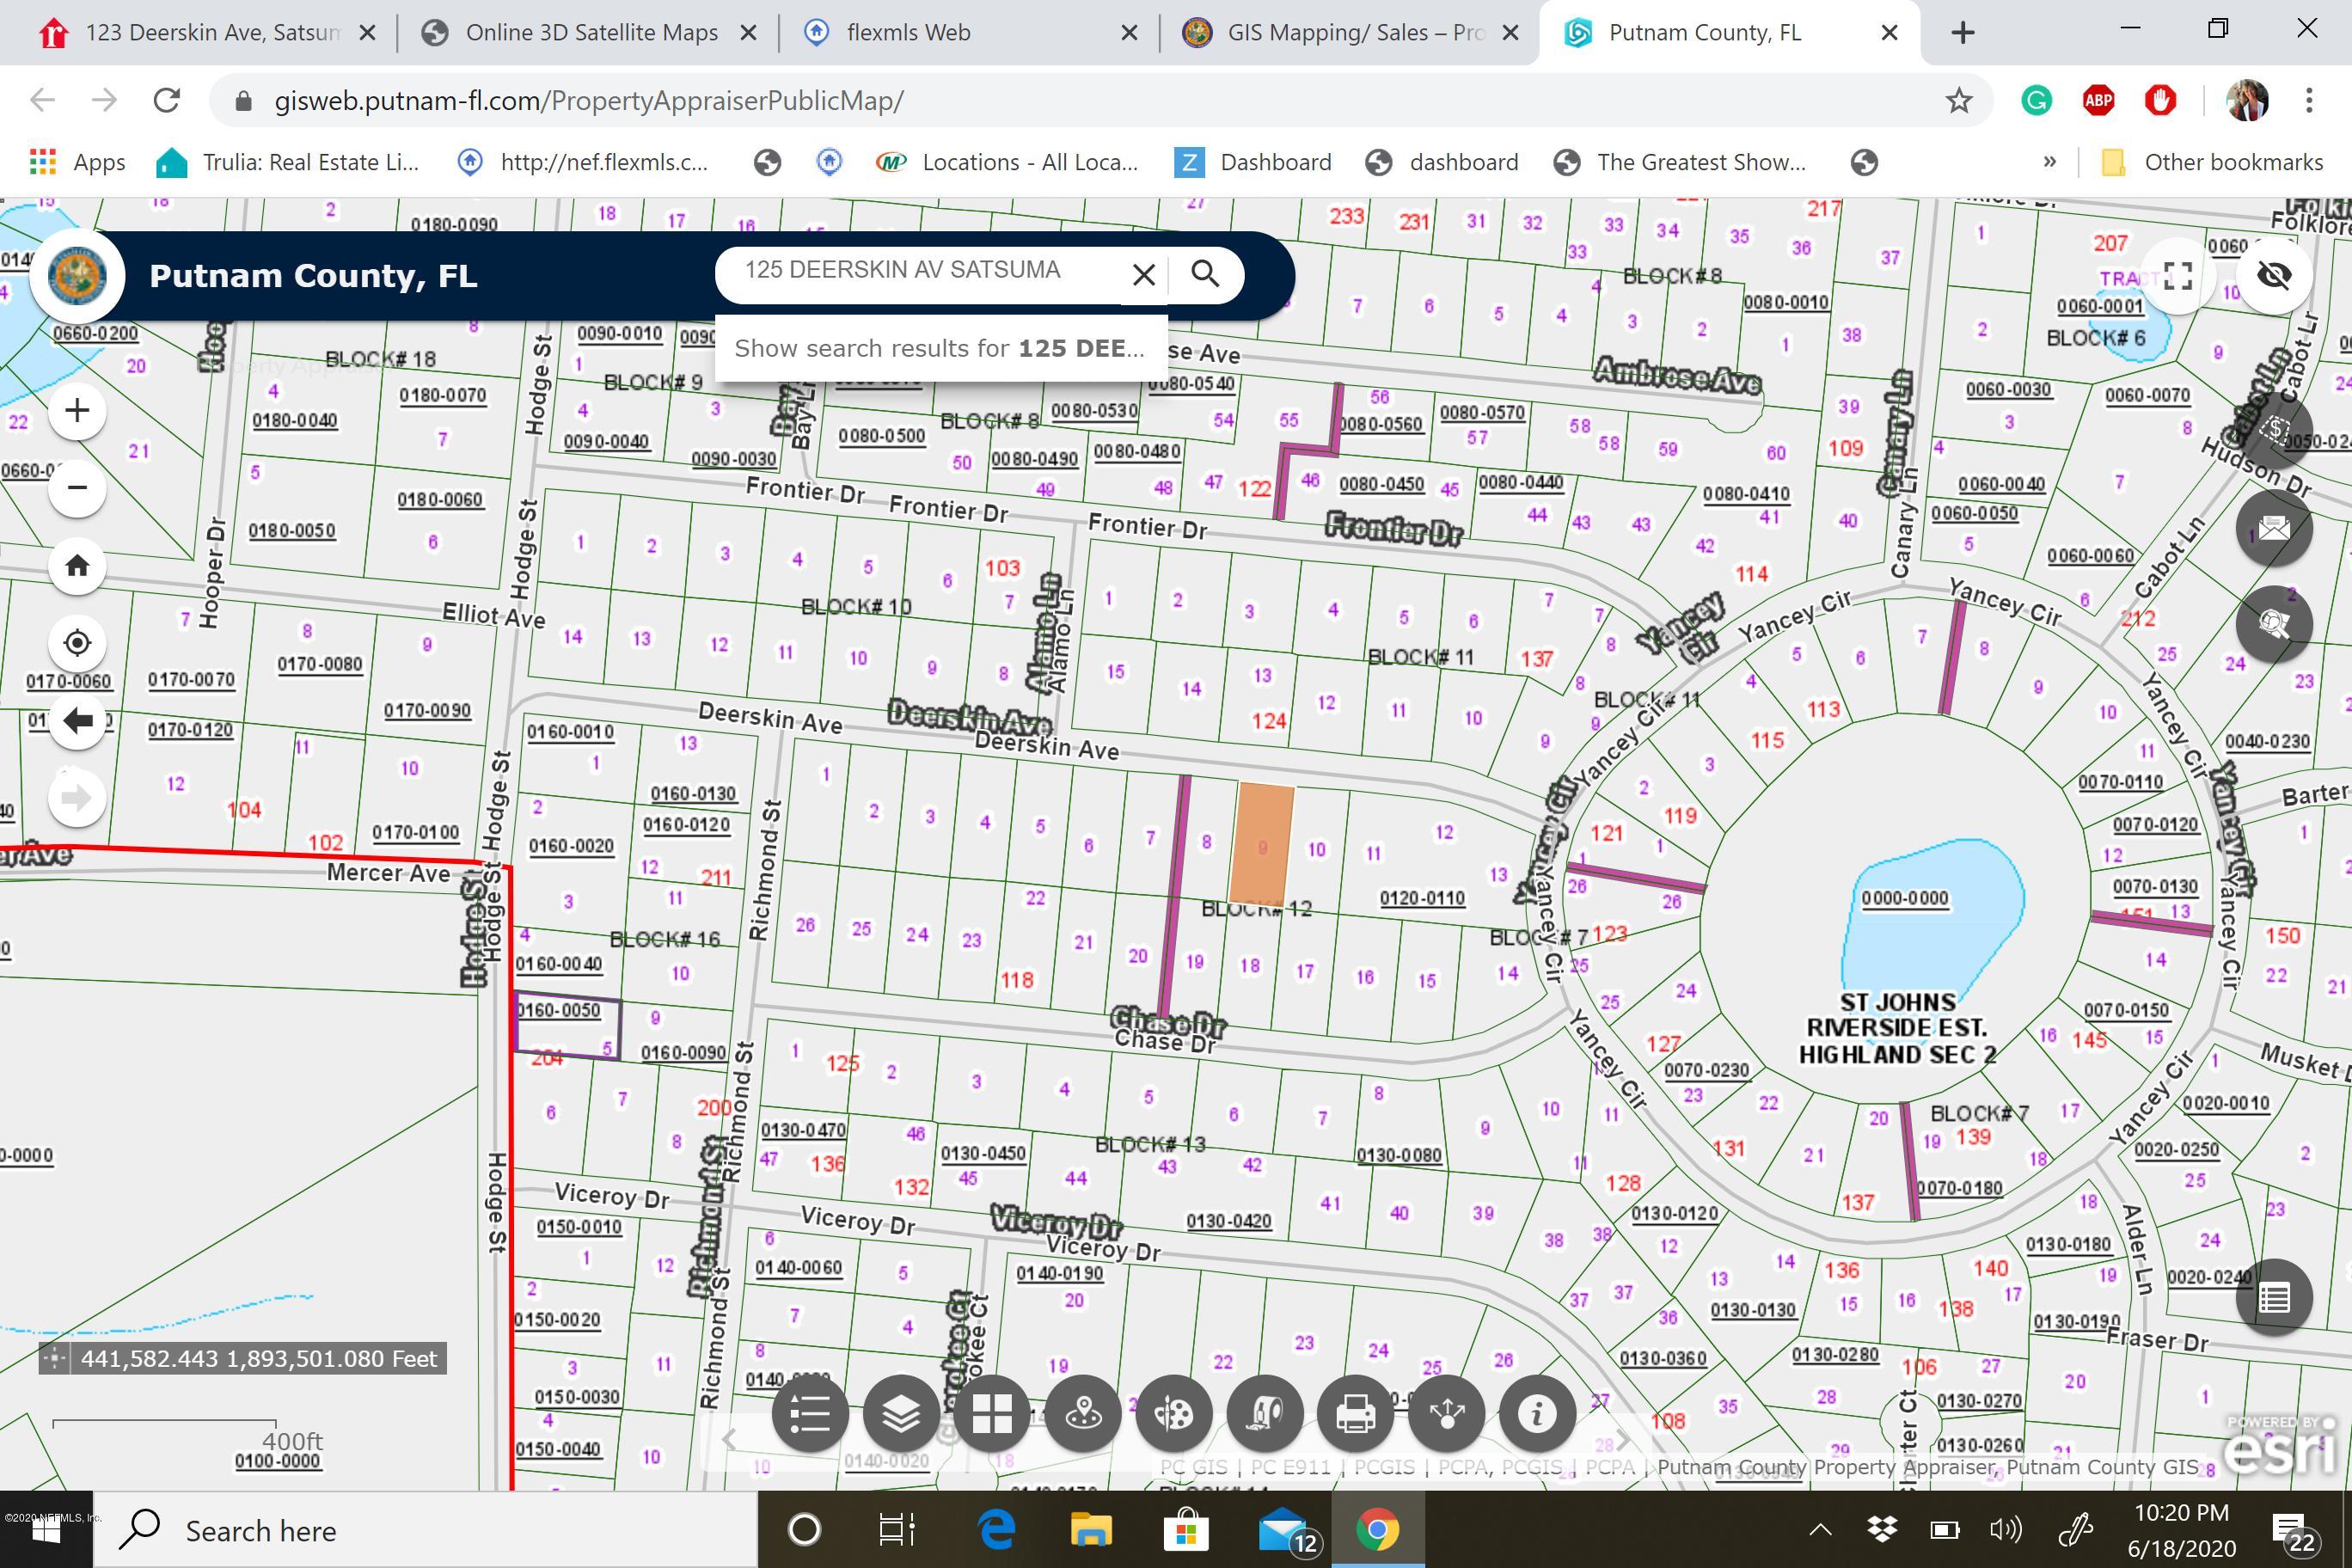Toggle fullscreen map view

click(2177, 275)
